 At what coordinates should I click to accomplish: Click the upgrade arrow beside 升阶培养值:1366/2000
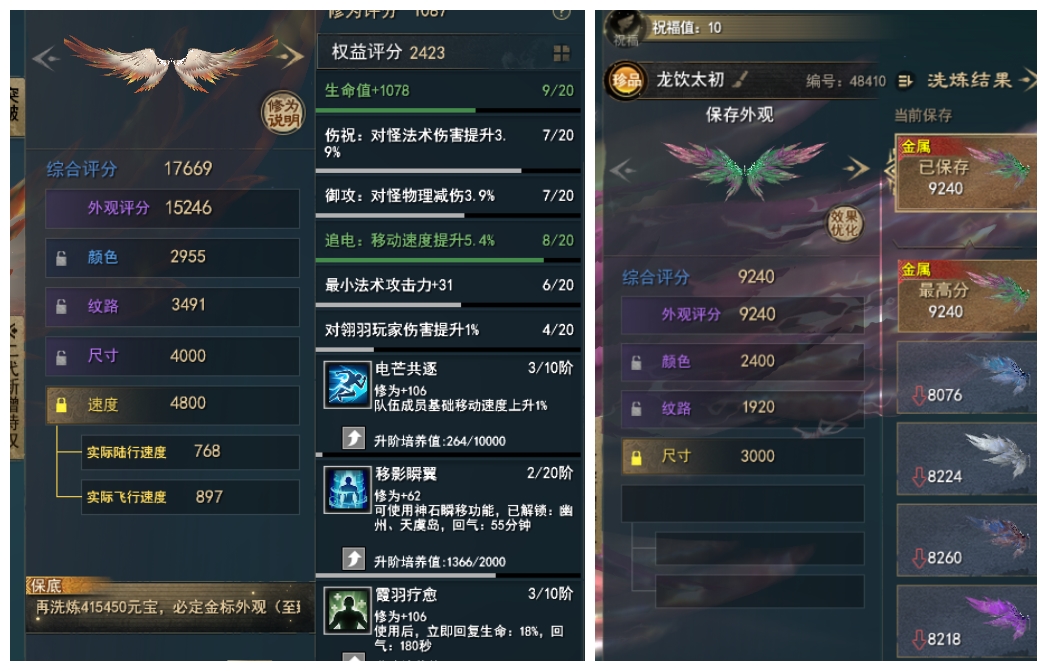354,559
